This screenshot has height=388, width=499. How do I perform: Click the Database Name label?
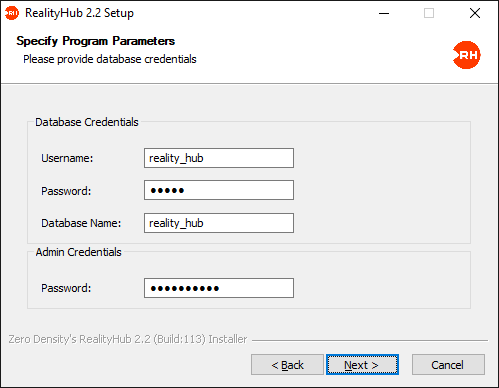click(81, 223)
